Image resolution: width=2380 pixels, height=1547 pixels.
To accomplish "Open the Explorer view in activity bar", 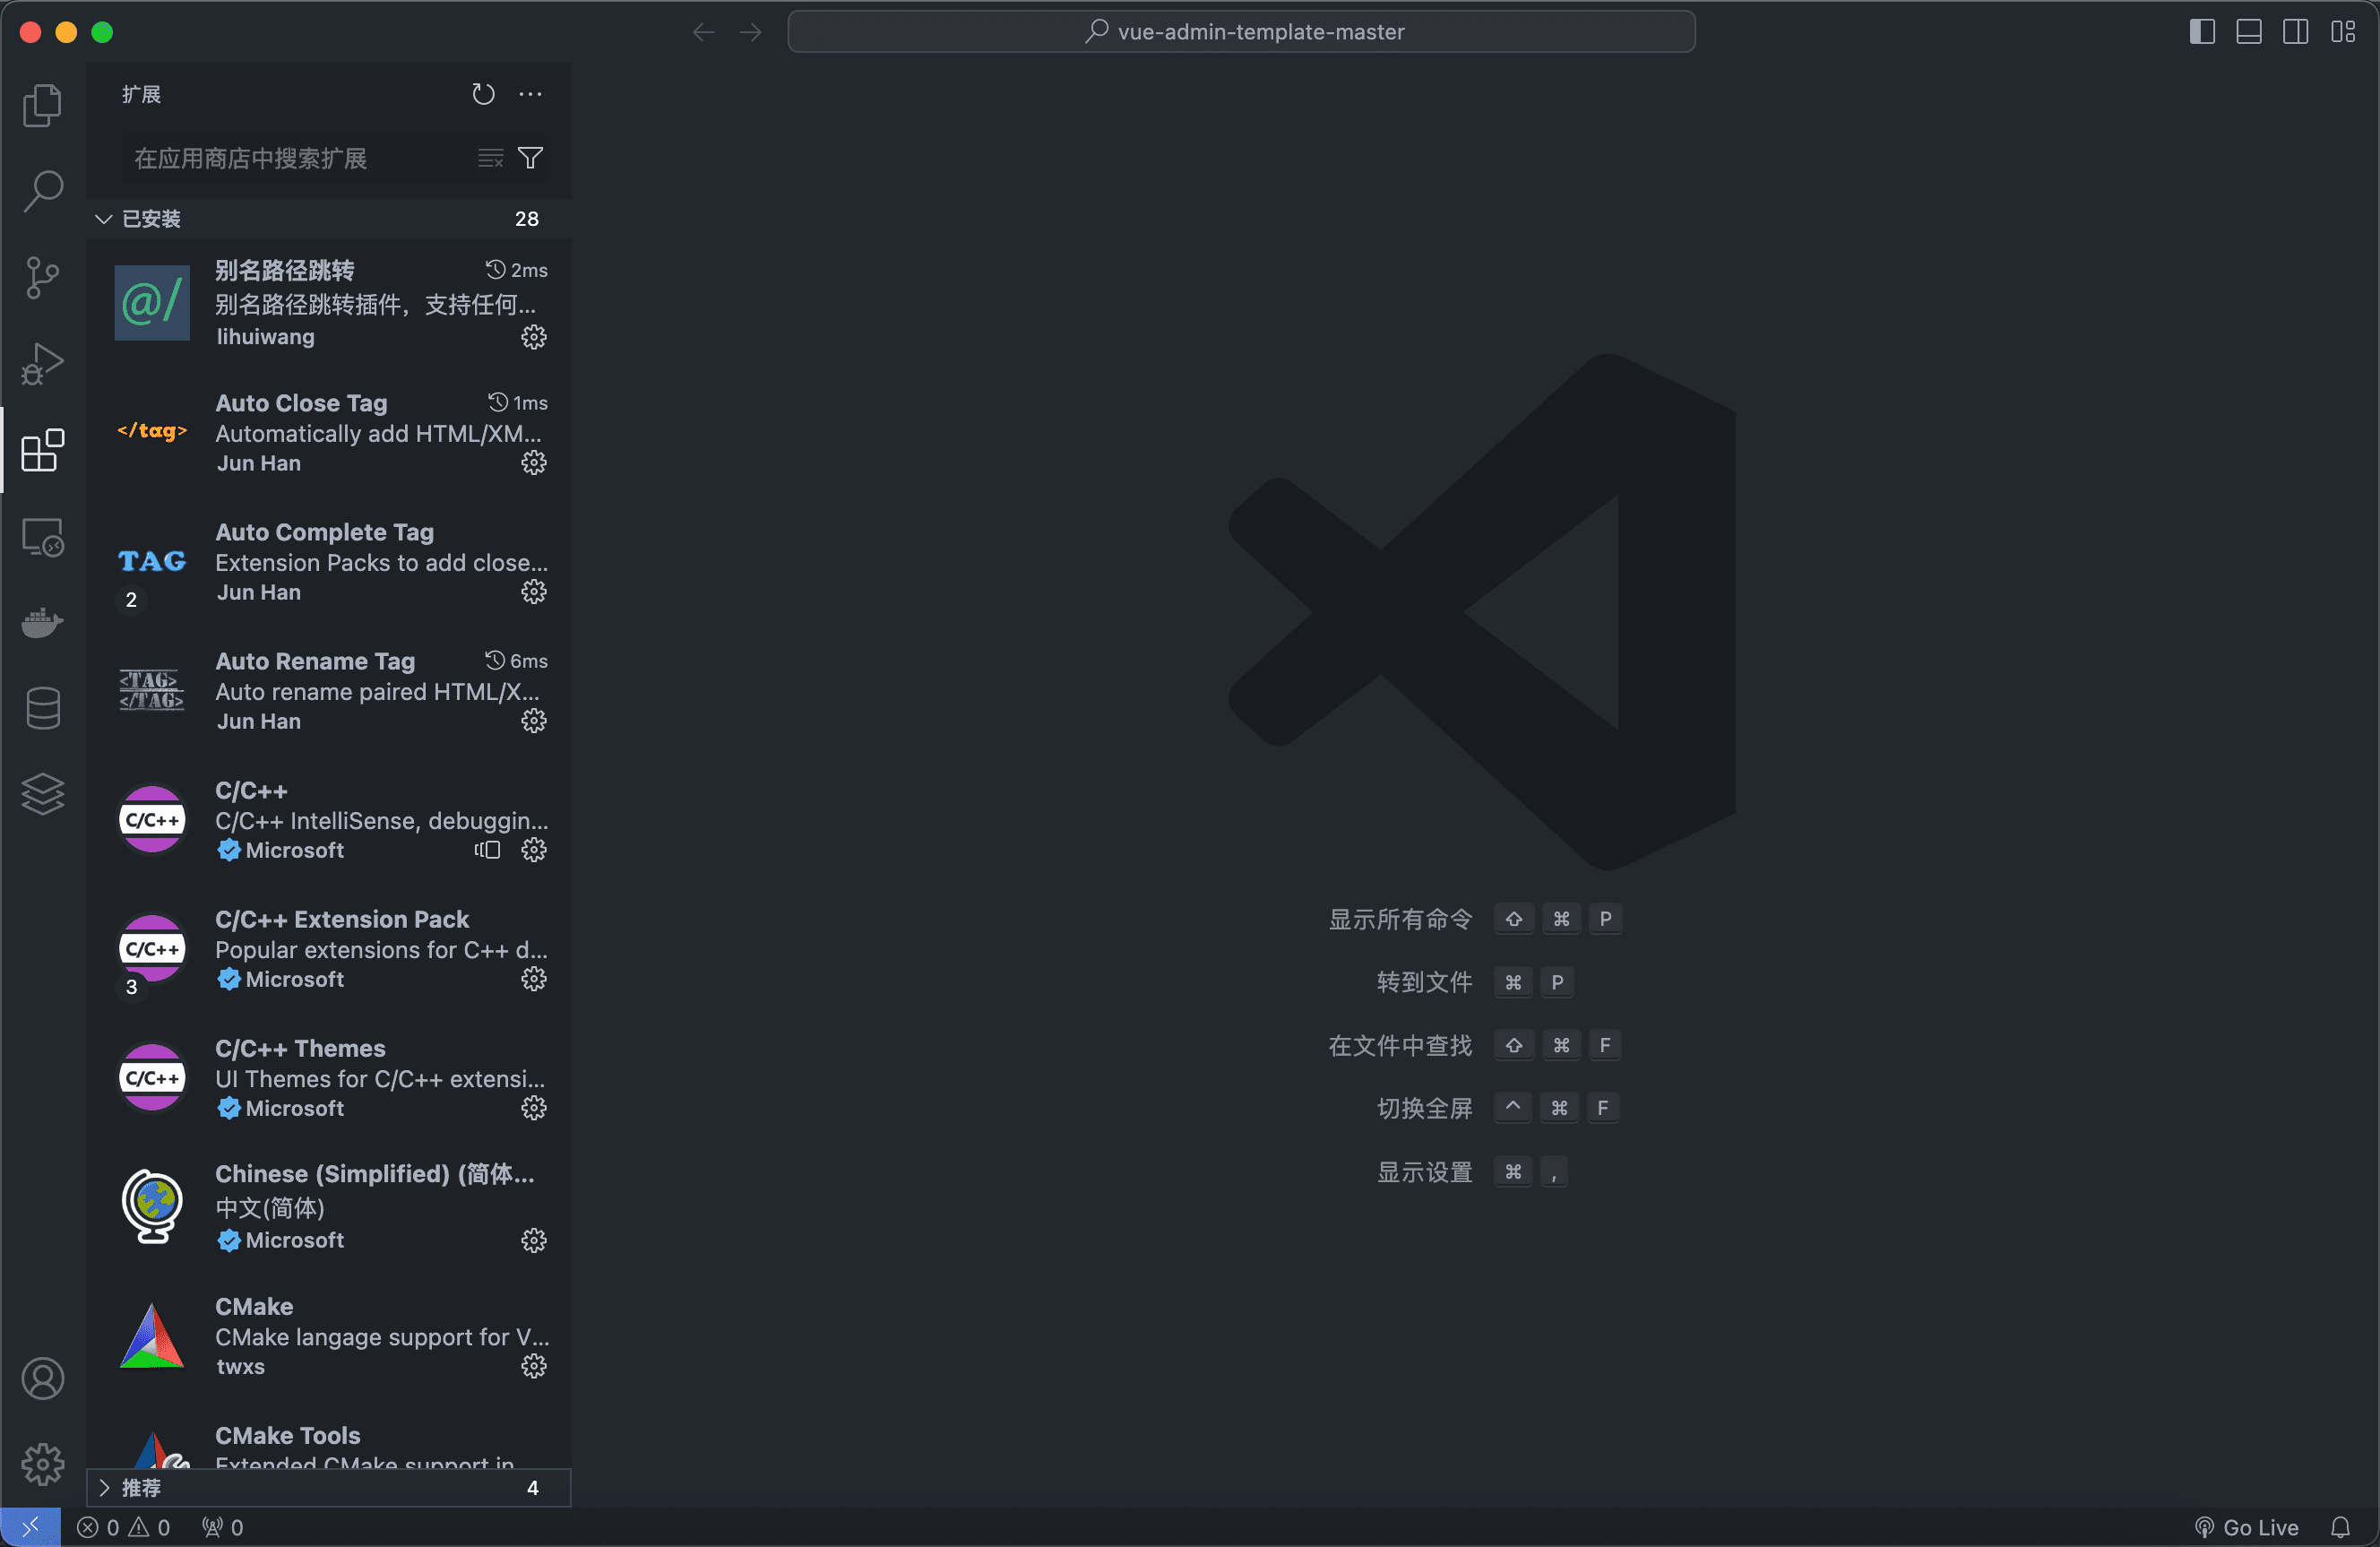I will click(x=42, y=105).
